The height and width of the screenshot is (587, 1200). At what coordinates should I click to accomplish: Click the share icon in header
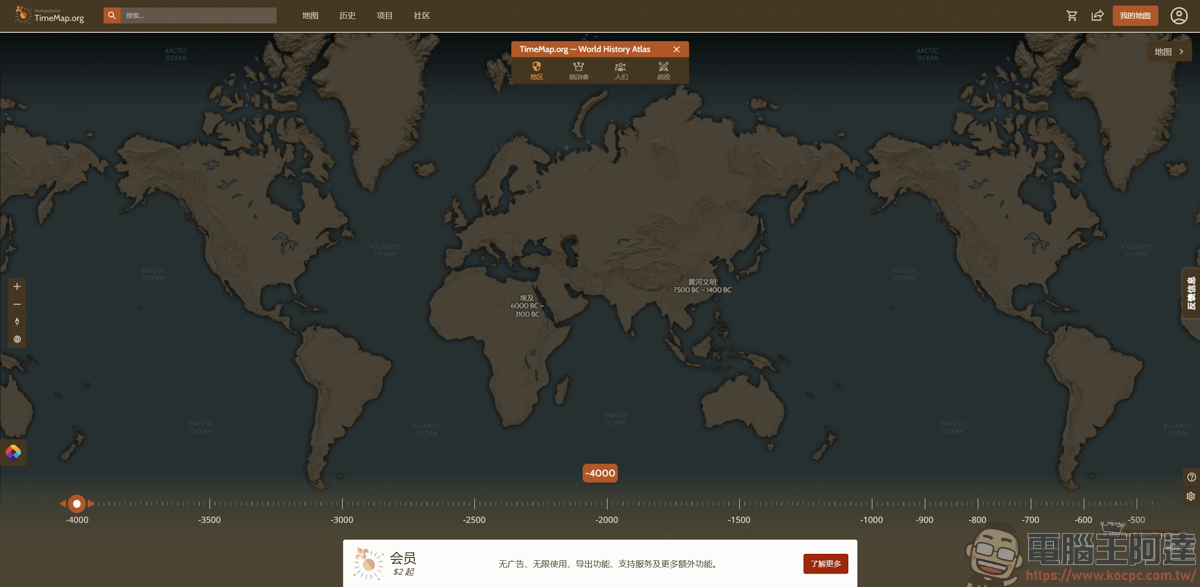point(1097,16)
